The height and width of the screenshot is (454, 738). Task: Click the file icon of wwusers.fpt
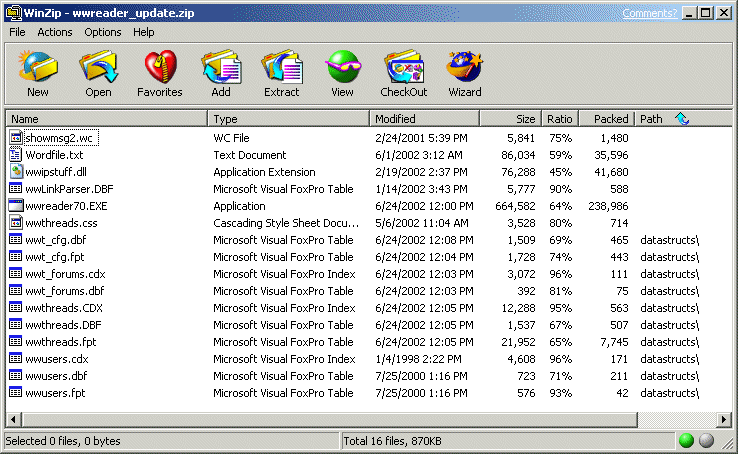pyautogui.click(x=16, y=392)
